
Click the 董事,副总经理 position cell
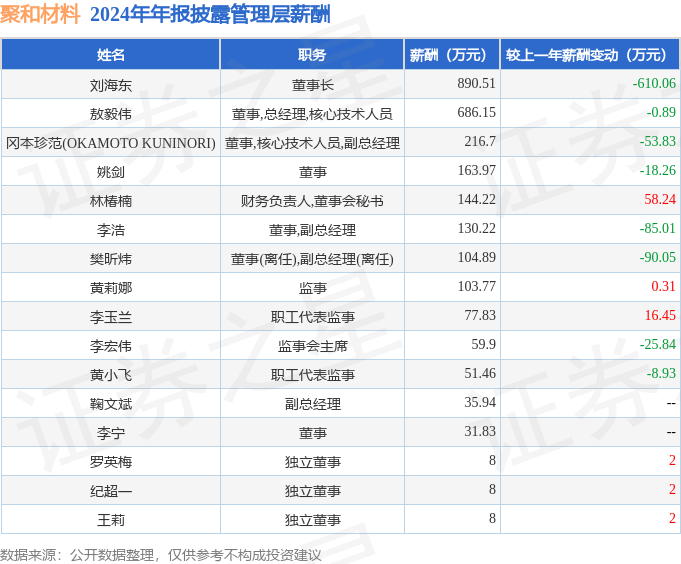click(312, 230)
